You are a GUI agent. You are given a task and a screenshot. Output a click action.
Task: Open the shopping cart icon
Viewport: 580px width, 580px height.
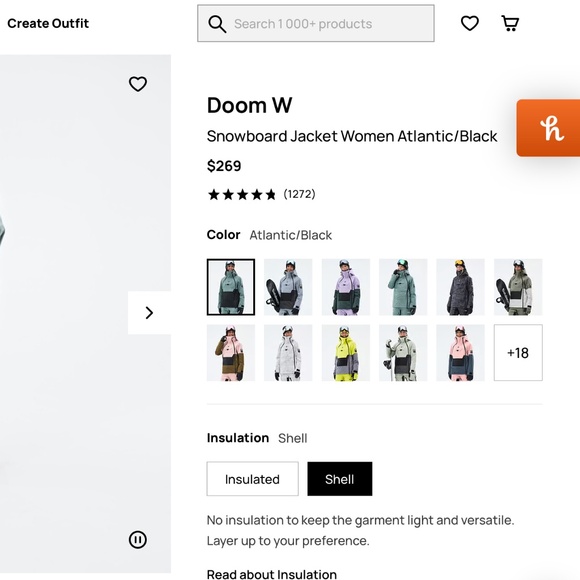(510, 23)
